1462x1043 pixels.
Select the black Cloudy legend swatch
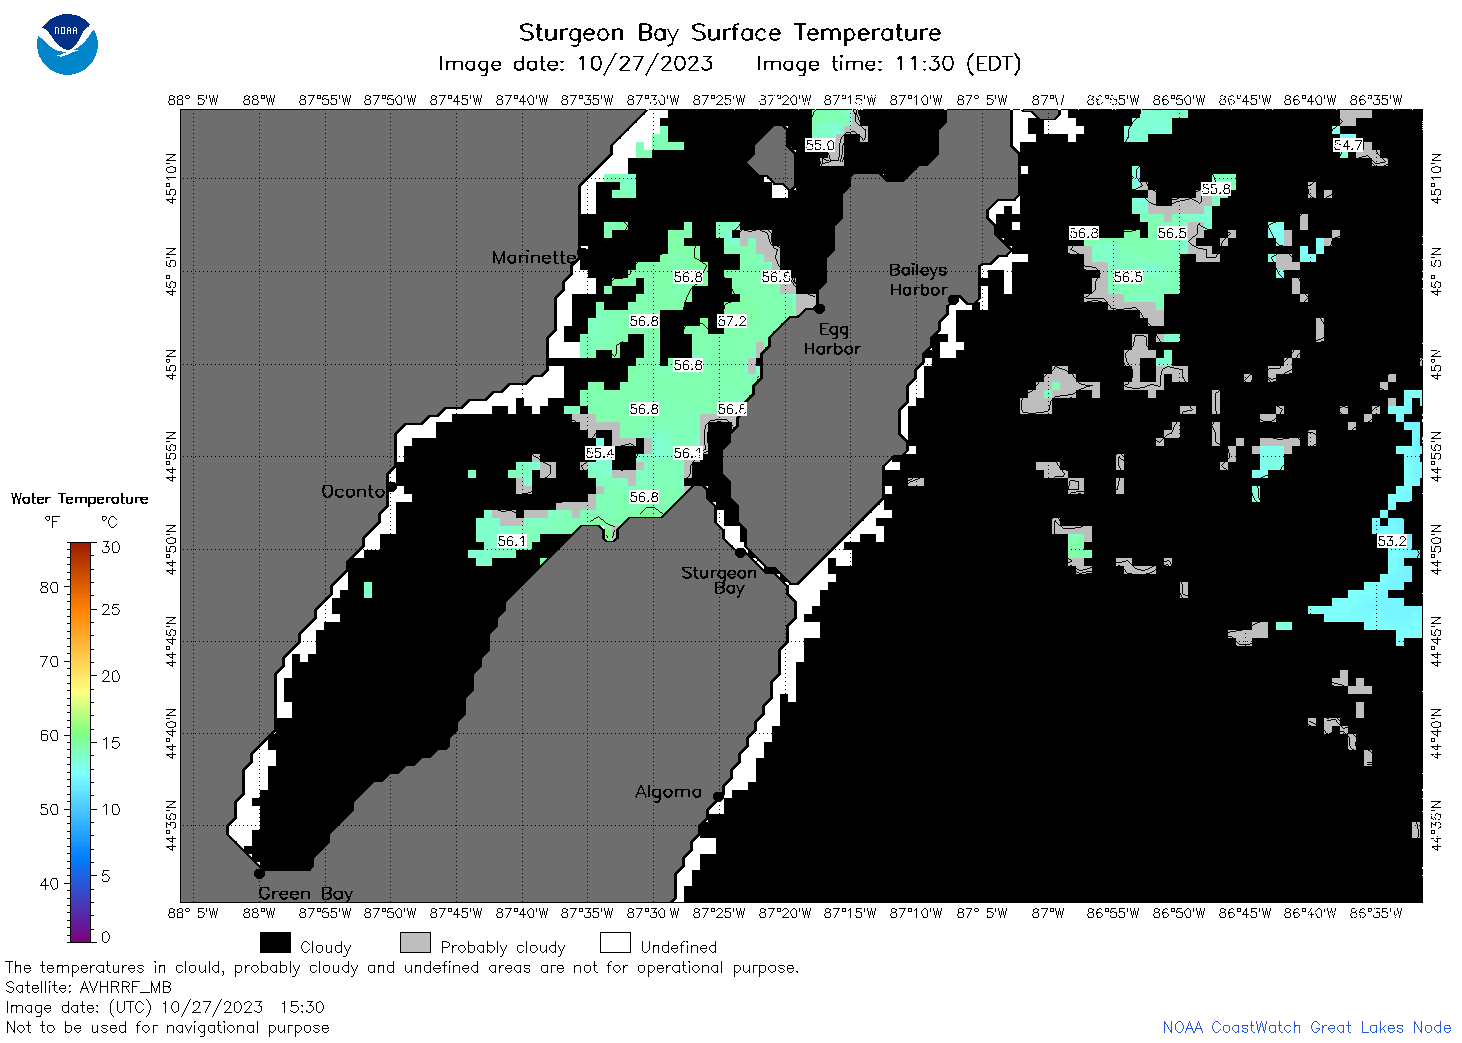[275, 943]
